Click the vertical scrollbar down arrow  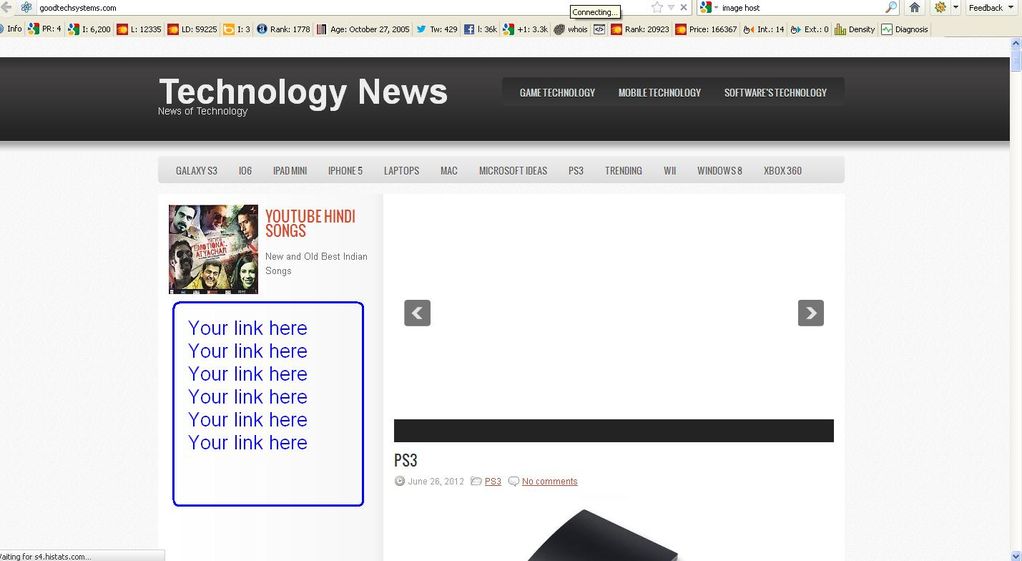[x=1016, y=556]
